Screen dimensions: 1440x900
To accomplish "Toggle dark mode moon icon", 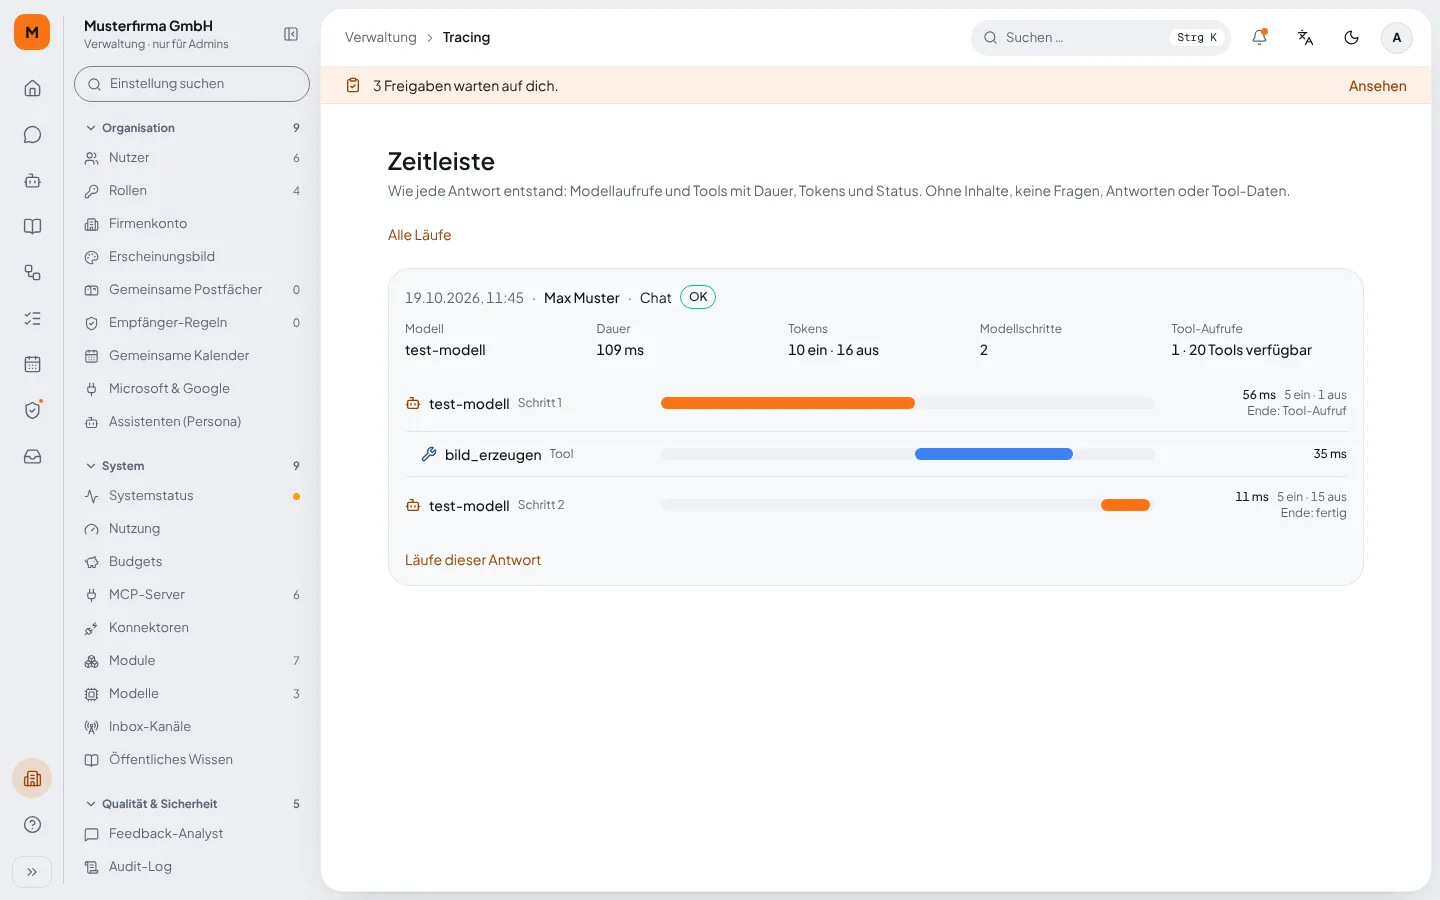I will [1351, 37].
